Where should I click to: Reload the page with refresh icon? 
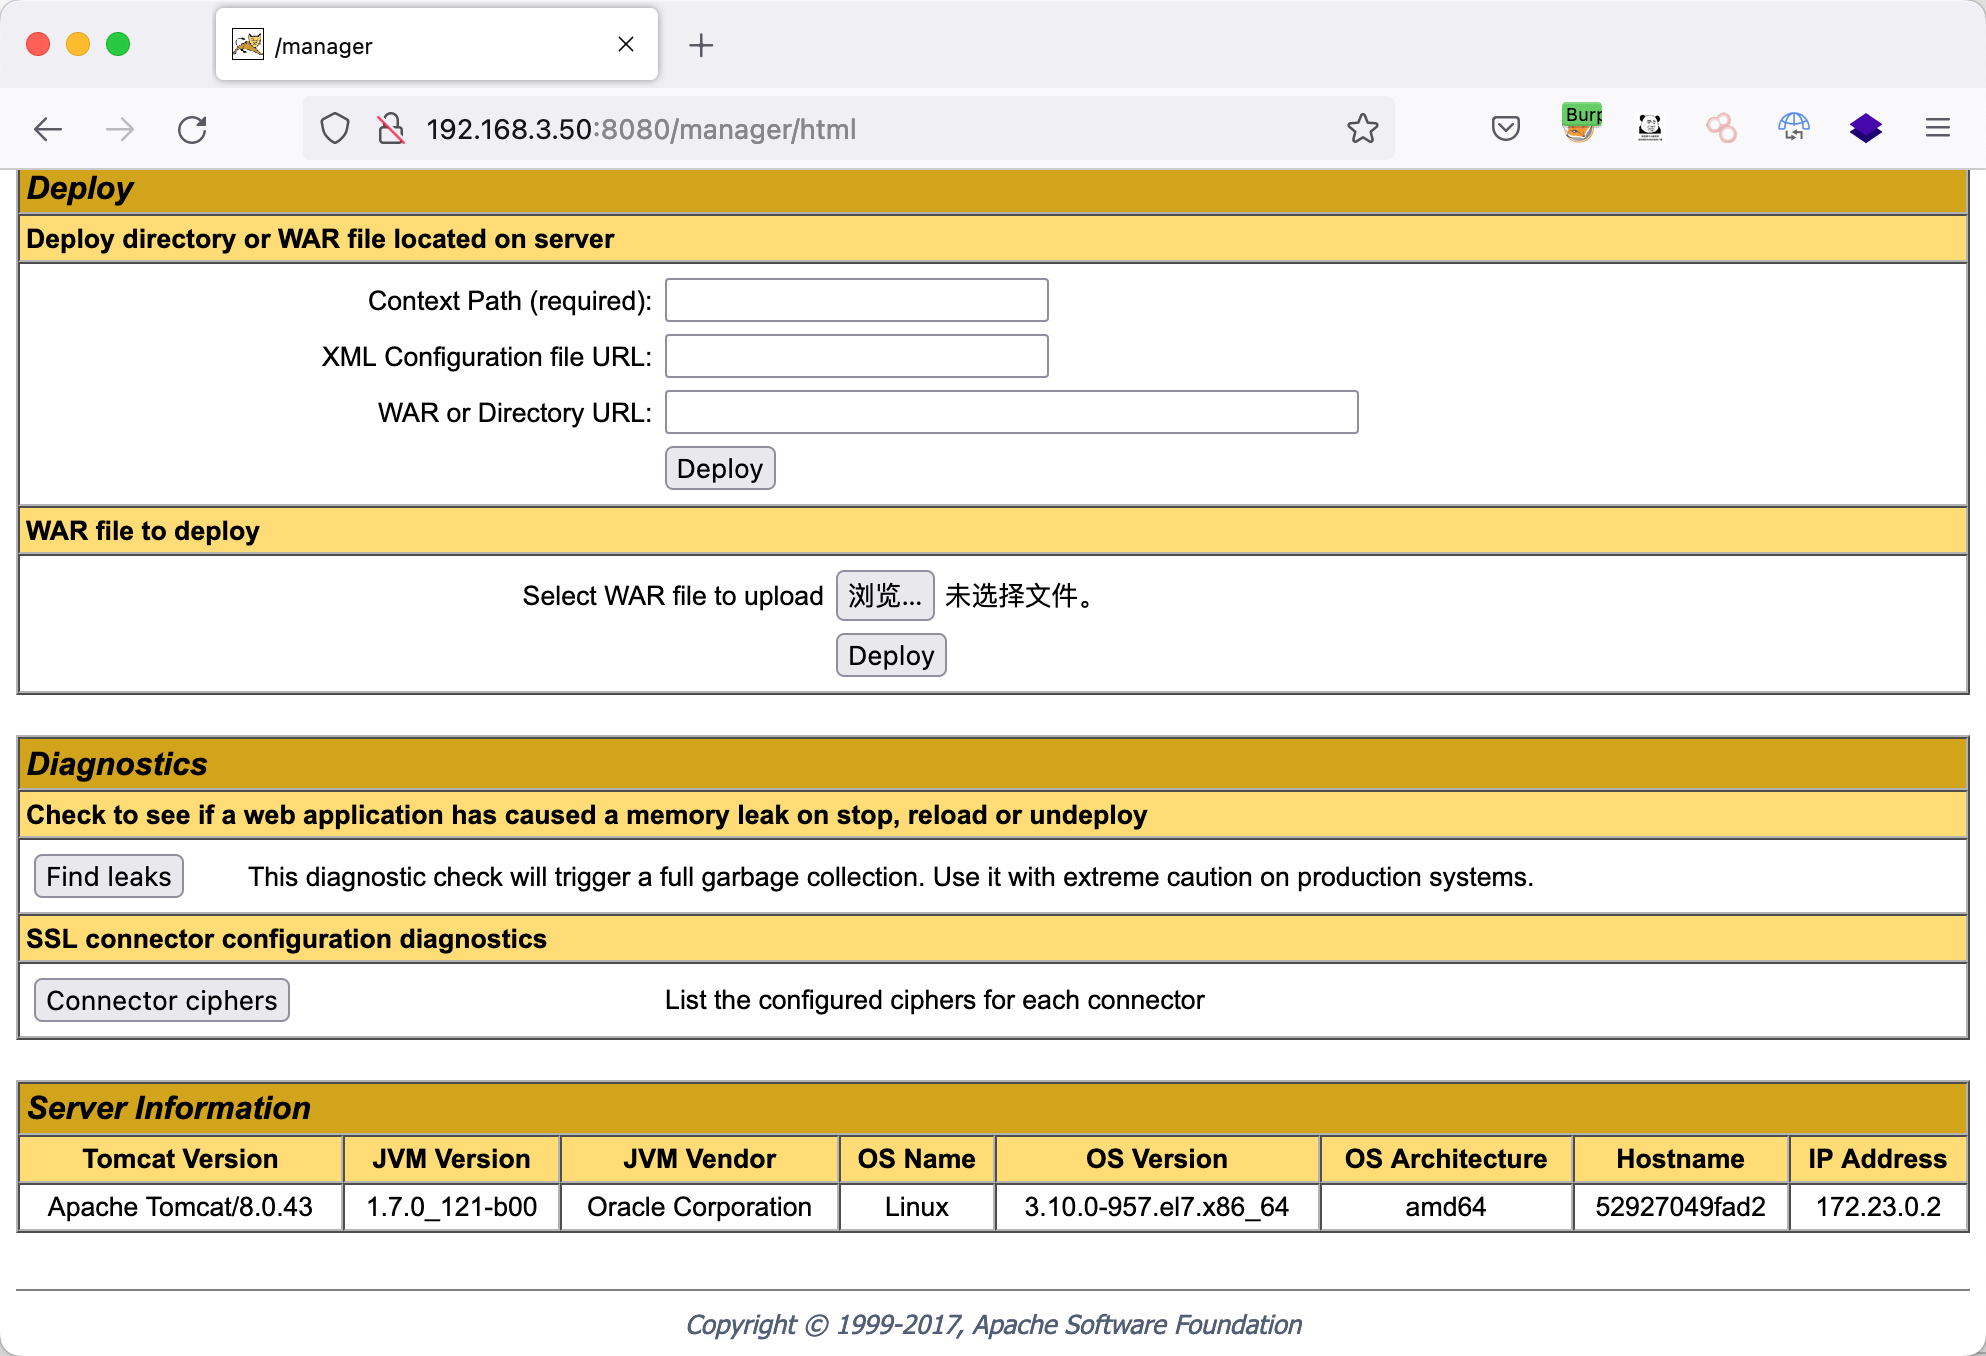(x=192, y=129)
